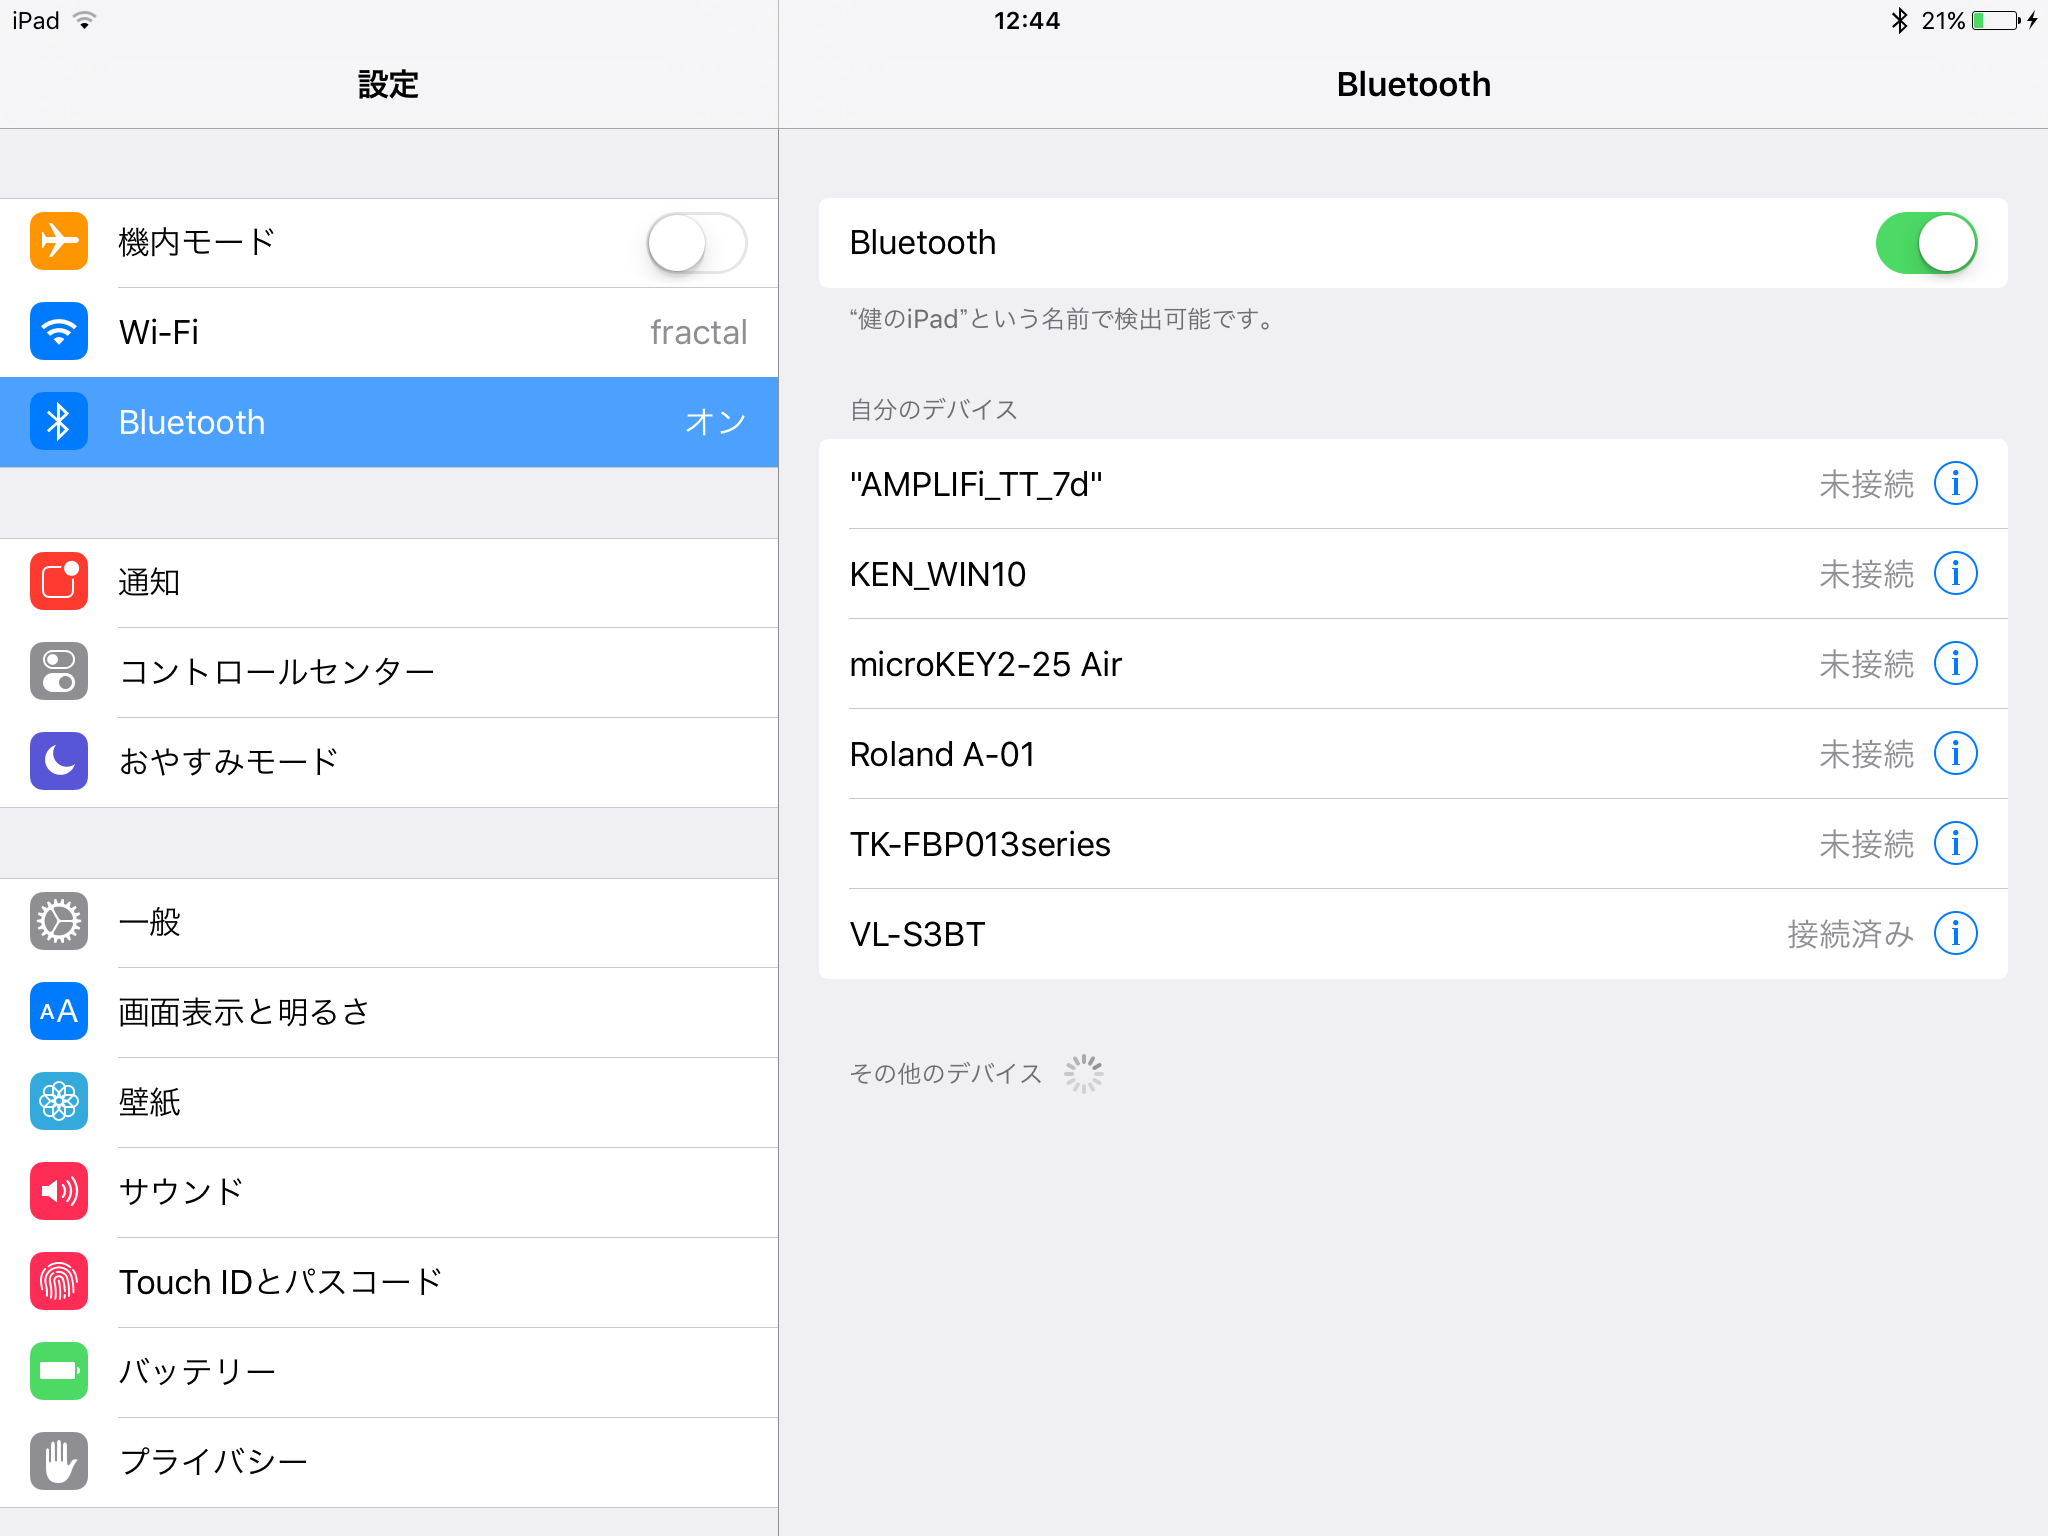Tap the Touch ID fingerprint icon
2048x1536 pixels.
59,1282
